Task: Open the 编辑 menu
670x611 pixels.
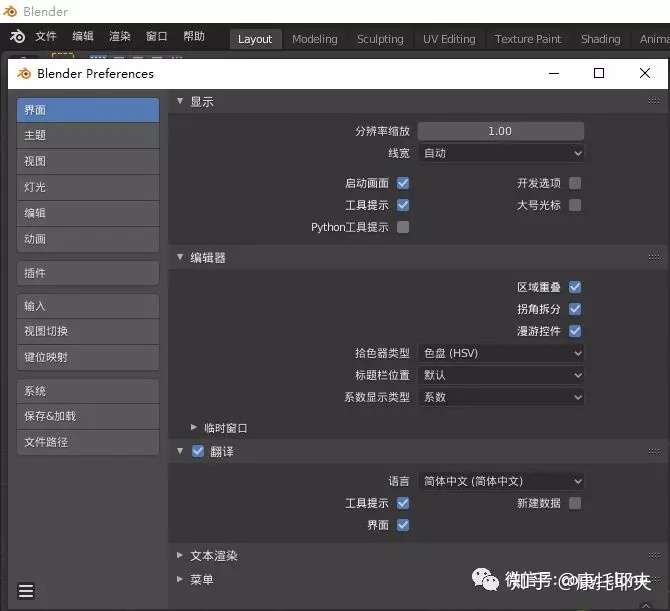Action: pos(82,36)
